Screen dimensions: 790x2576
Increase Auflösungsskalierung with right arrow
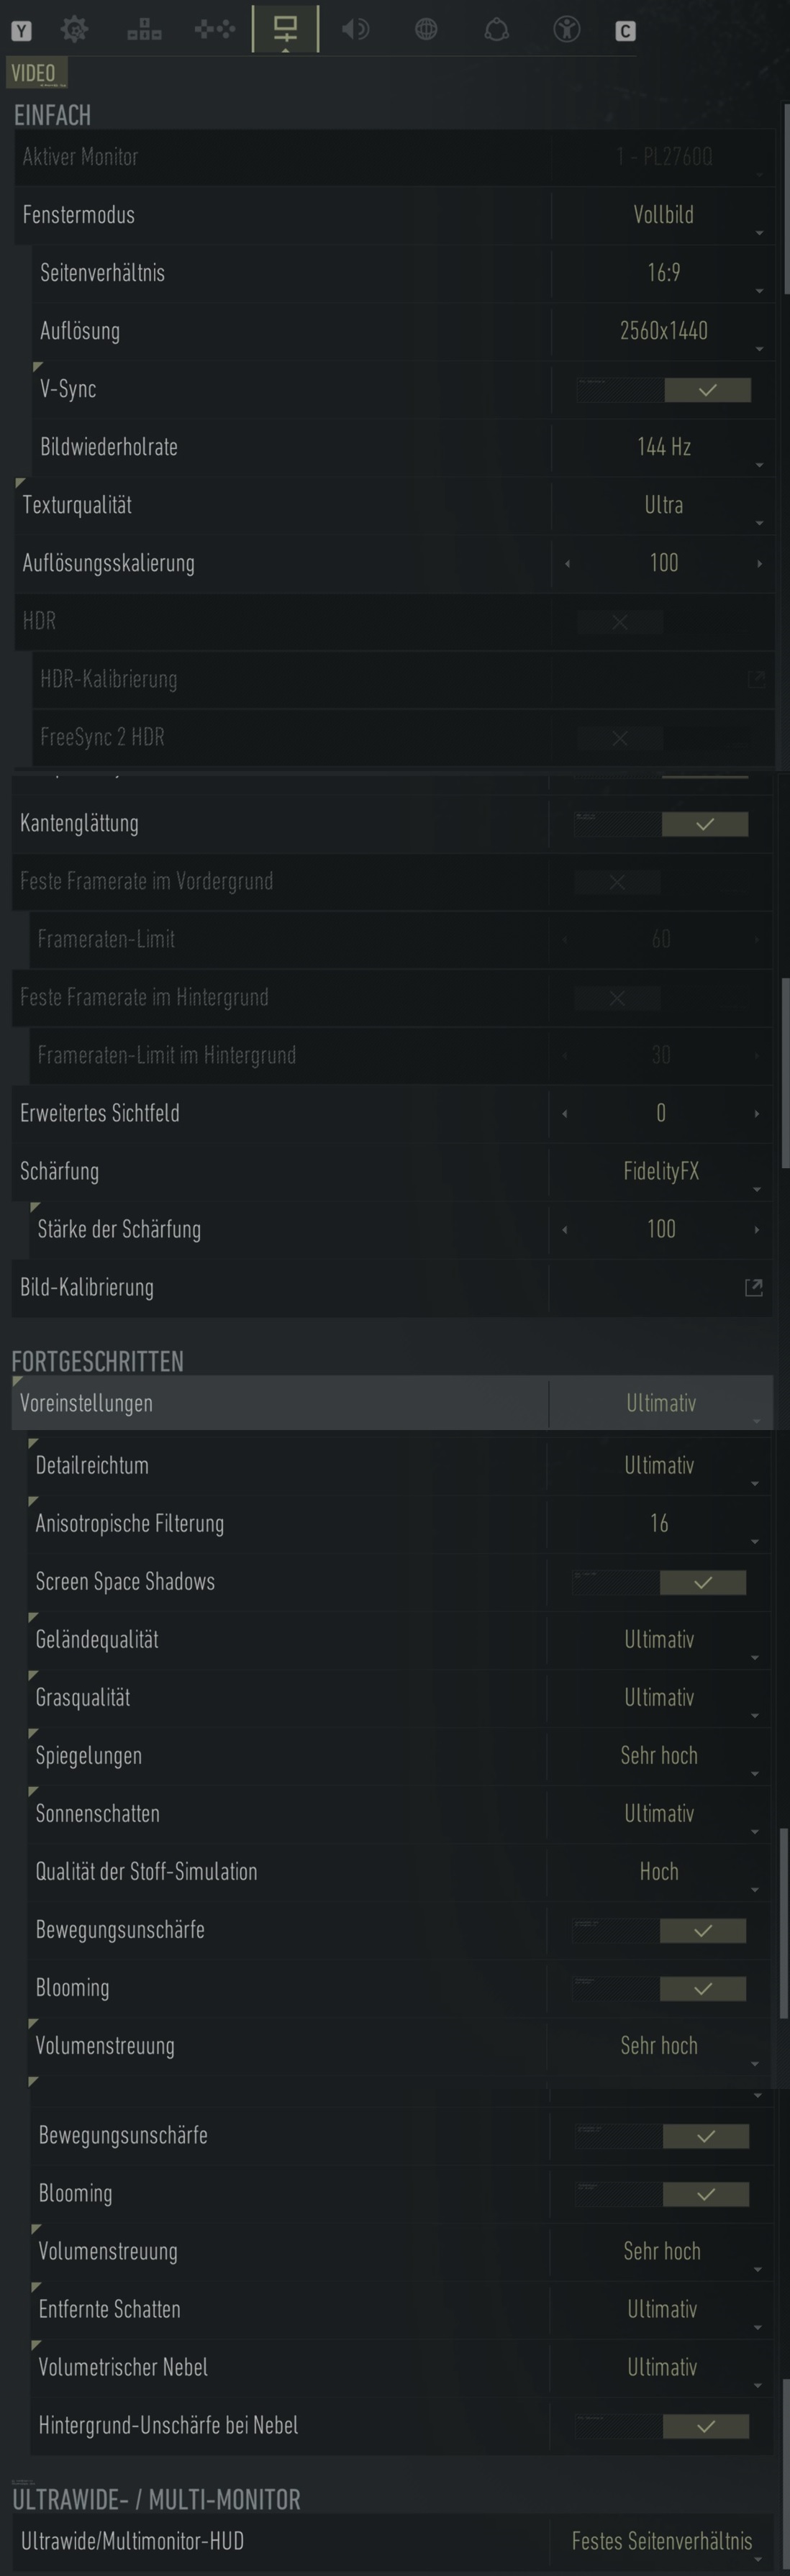point(759,564)
